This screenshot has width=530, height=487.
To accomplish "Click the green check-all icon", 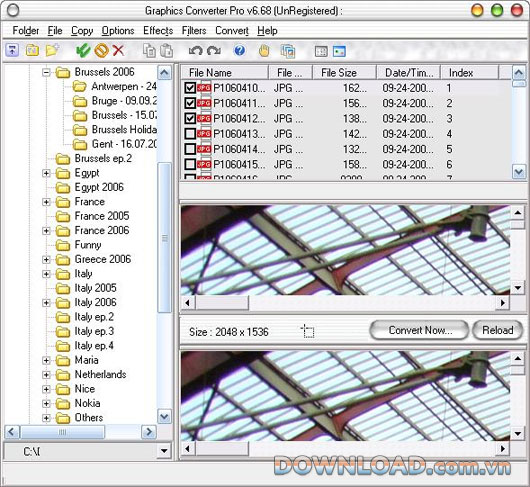I will [x=83, y=51].
